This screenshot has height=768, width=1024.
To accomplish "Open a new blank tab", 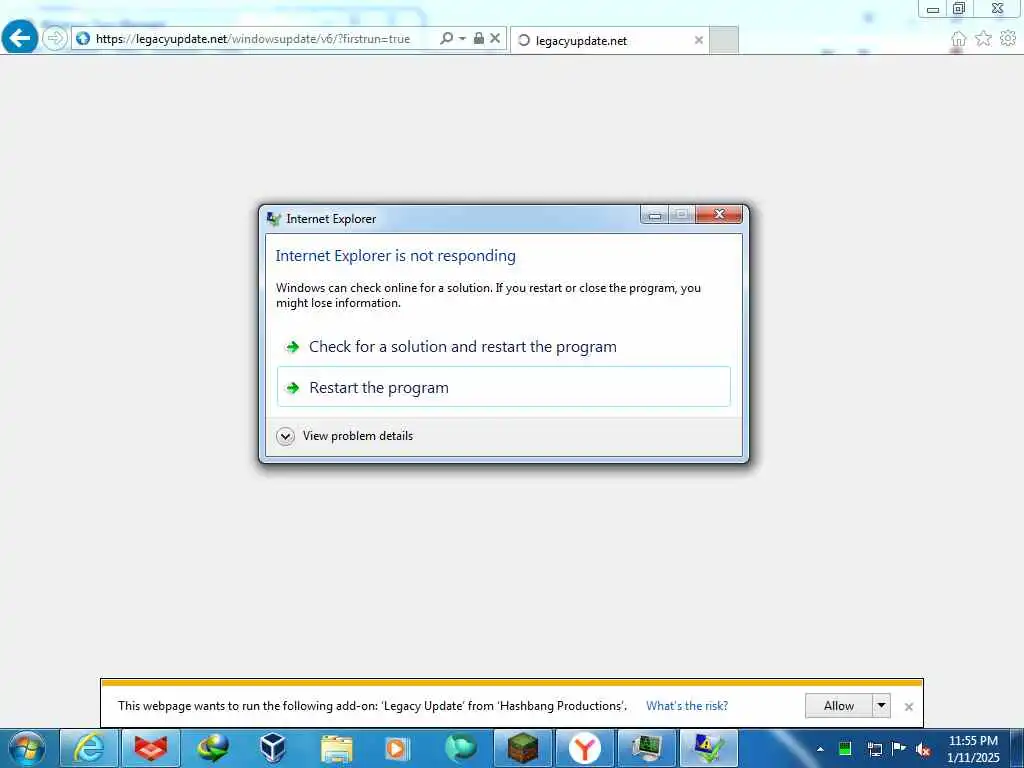I will click(724, 40).
